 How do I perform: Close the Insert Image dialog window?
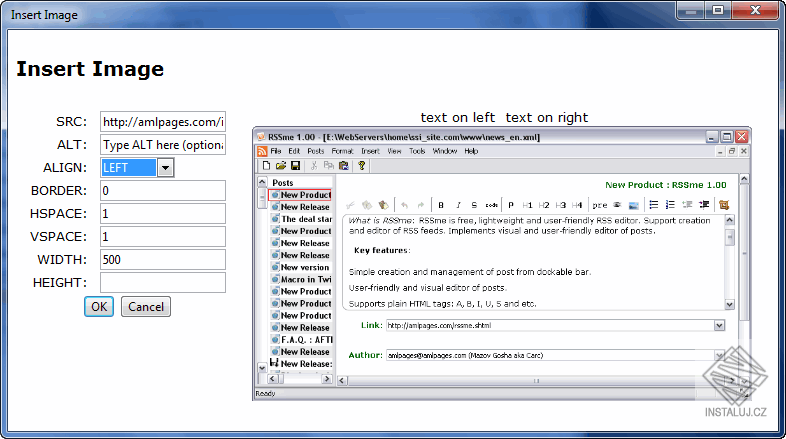point(756,10)
